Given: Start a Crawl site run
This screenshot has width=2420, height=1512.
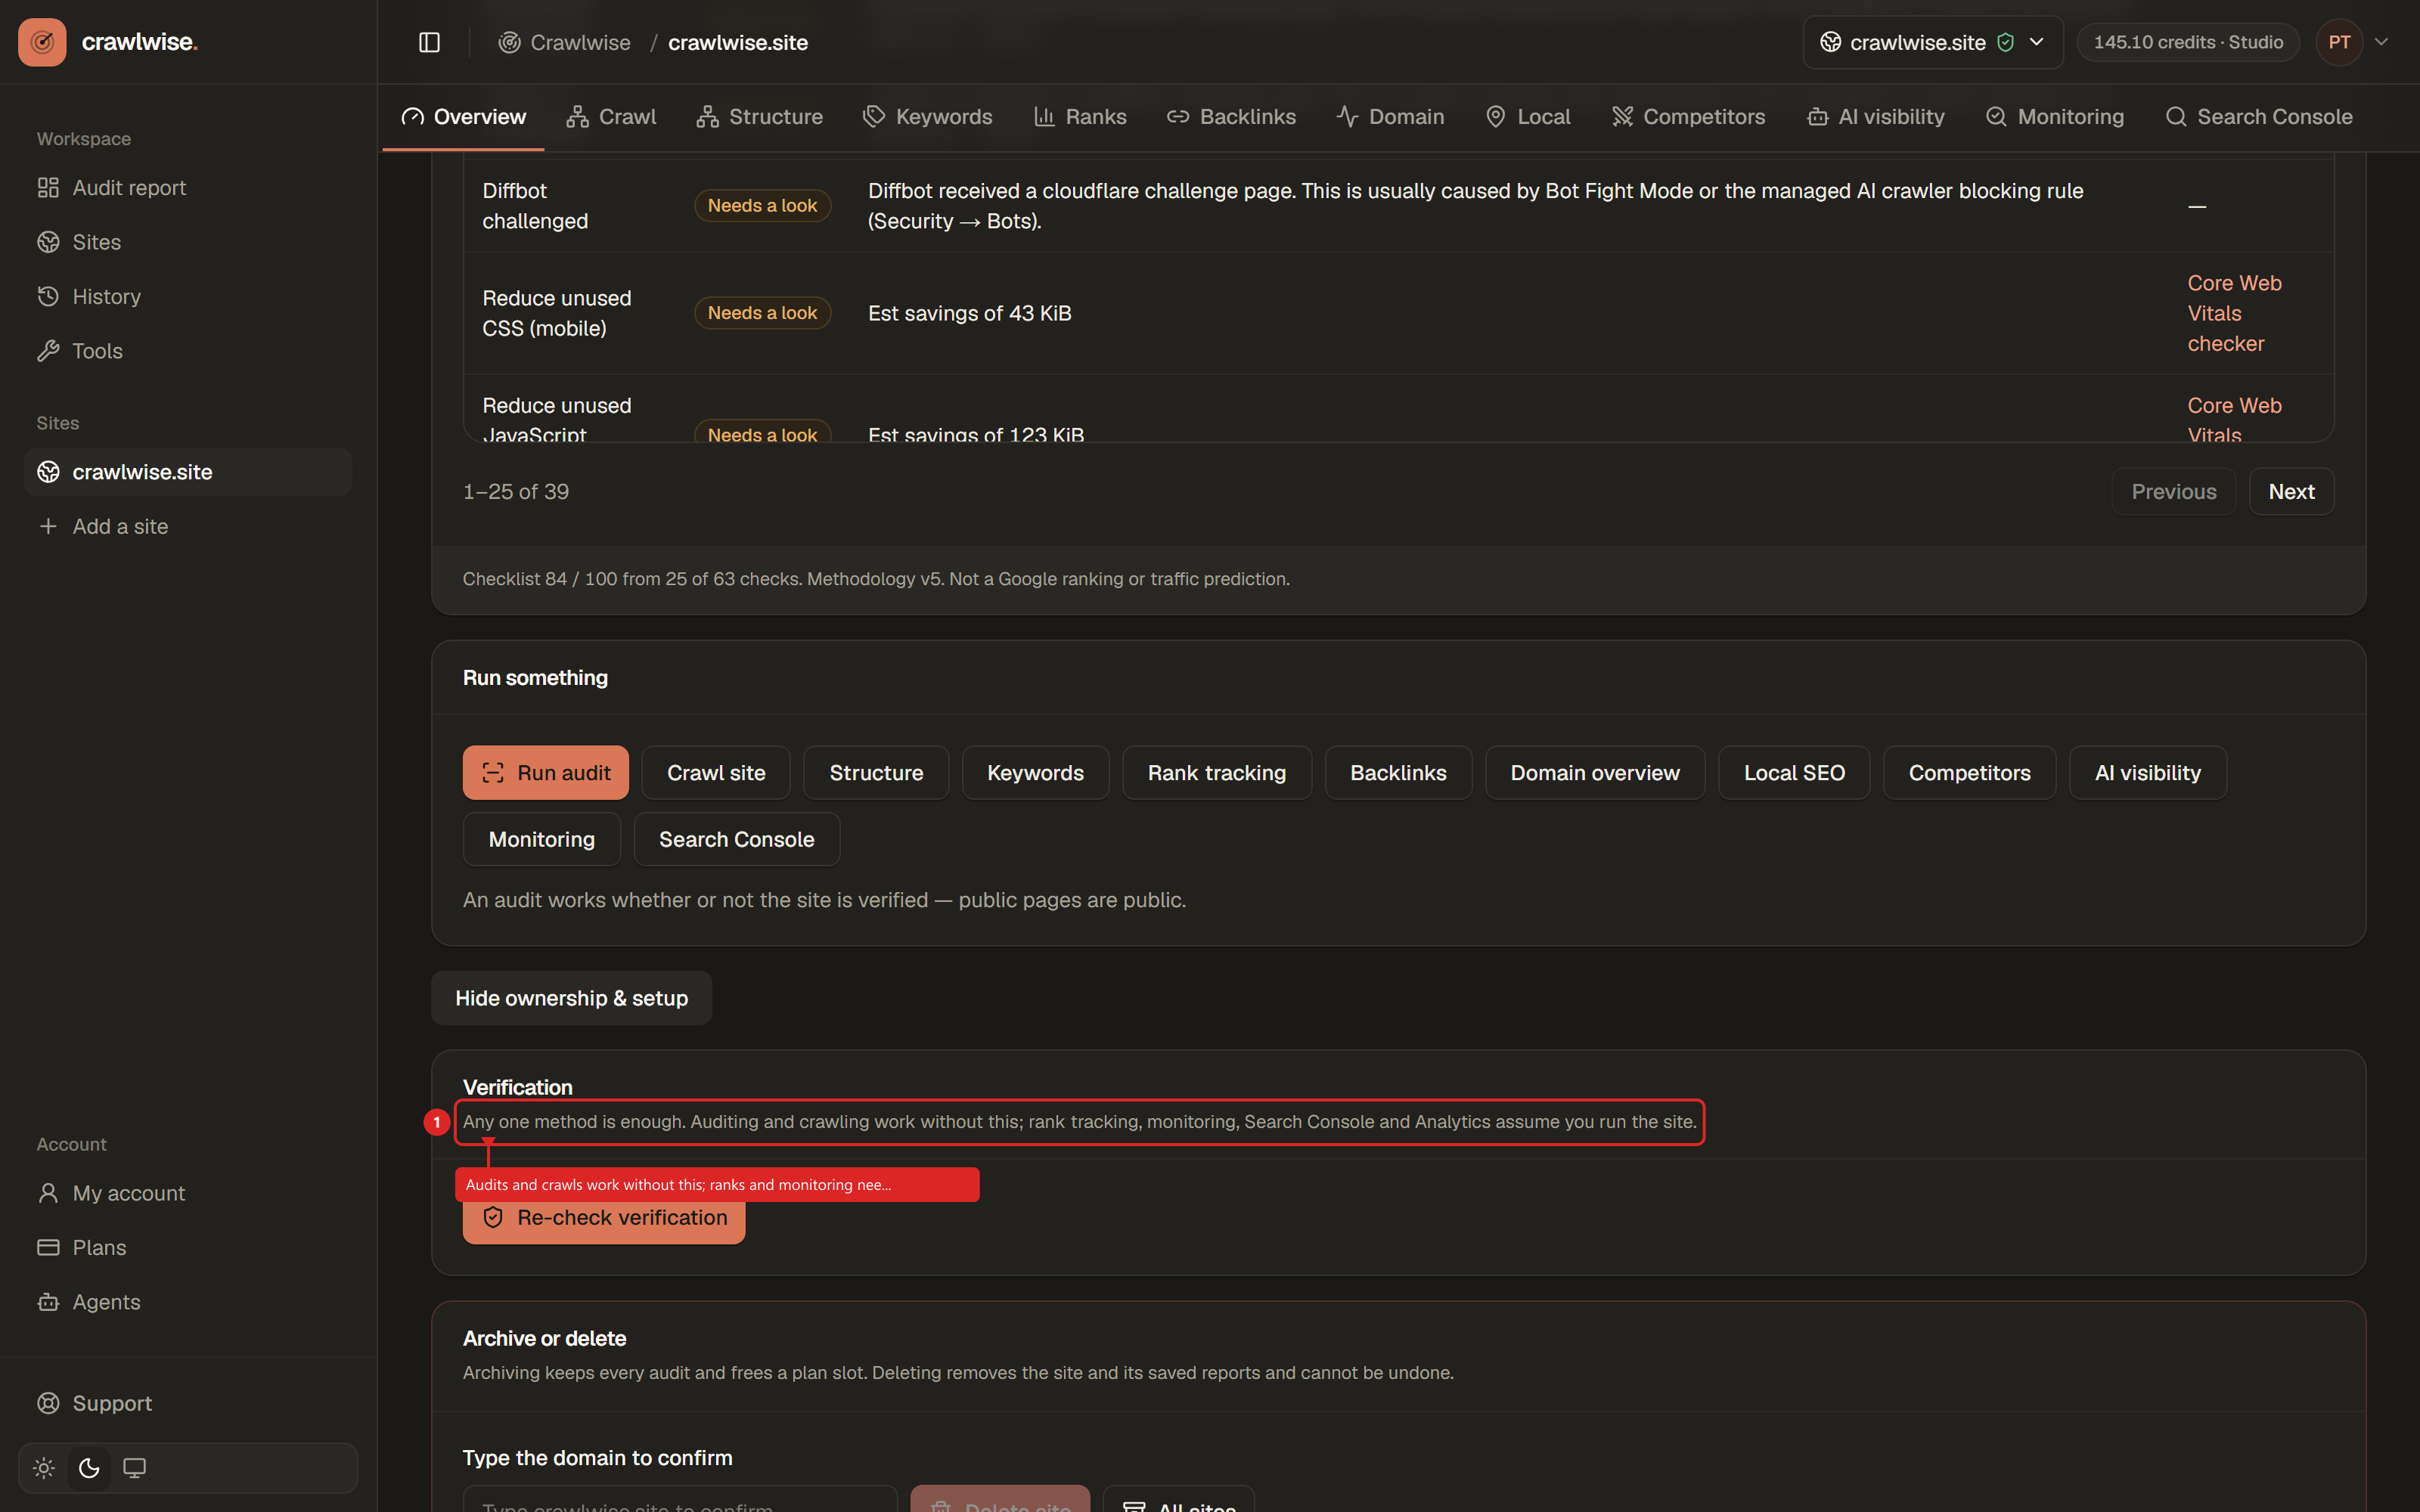Looking at the screenshot, I should pyautogui.click(x=716, y=773).
